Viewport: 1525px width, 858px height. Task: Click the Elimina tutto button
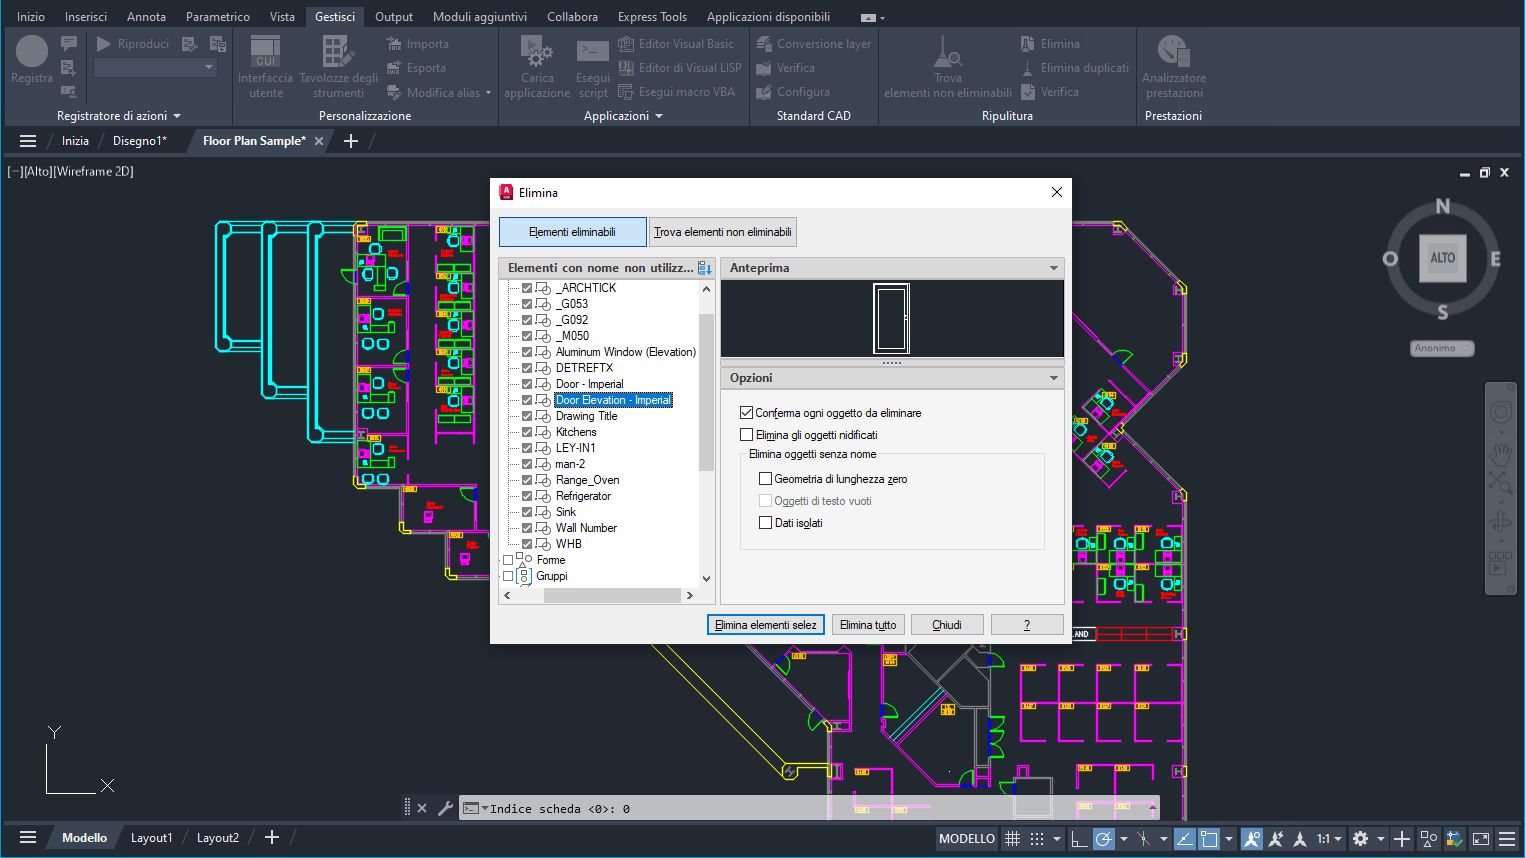click(867, 624)
